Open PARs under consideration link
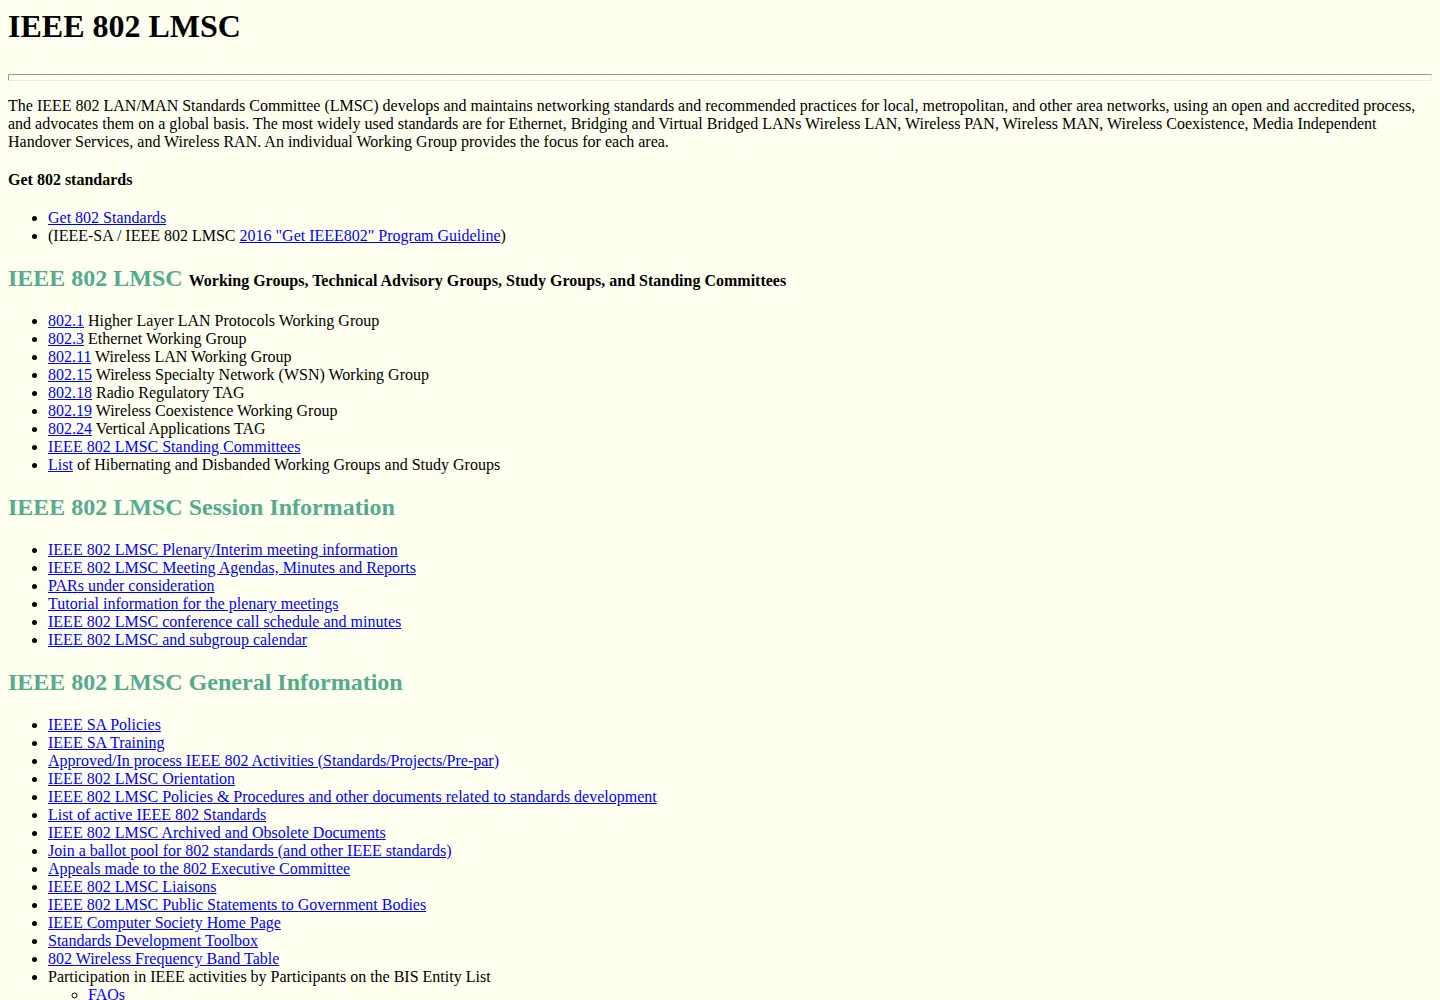Viewport: 1440px width, 1000px height. click(131, 586)
